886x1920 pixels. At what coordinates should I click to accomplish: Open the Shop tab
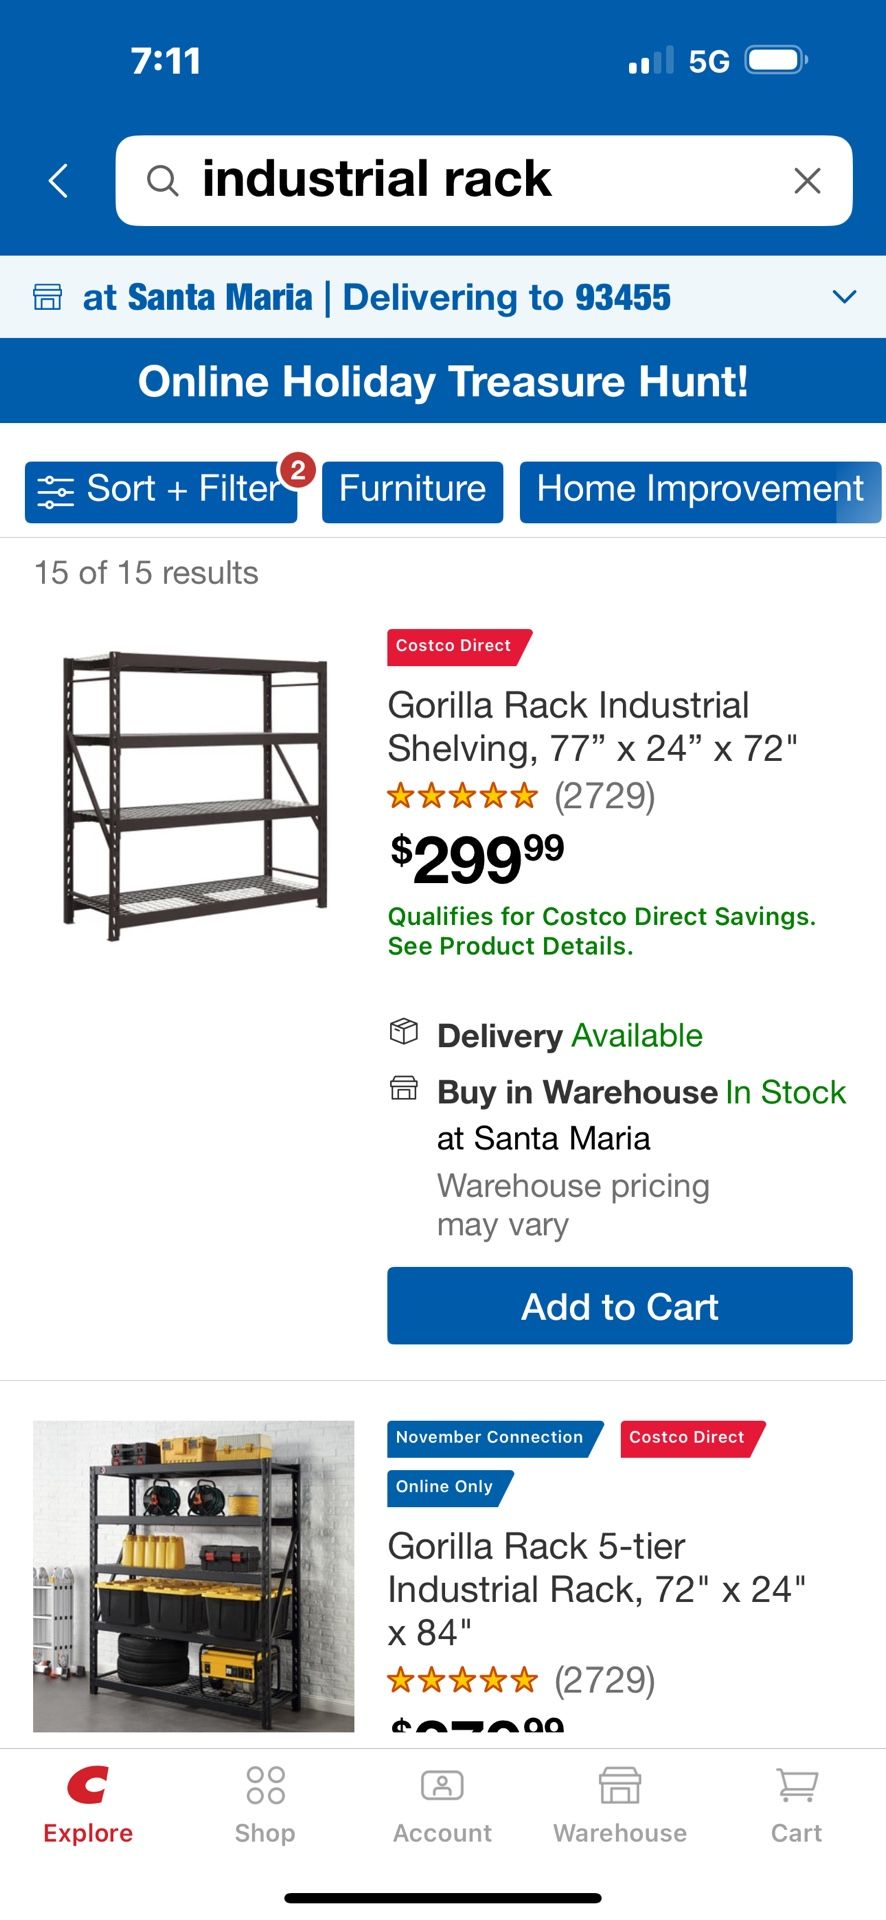[264, 1800]
